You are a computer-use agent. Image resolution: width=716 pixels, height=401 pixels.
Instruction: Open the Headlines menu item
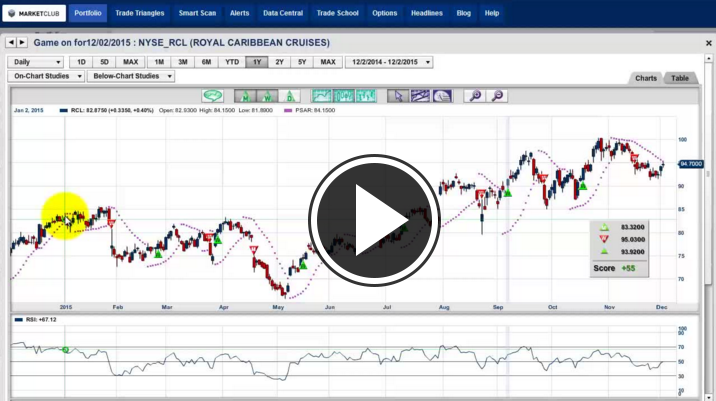[x=426, y=13]
